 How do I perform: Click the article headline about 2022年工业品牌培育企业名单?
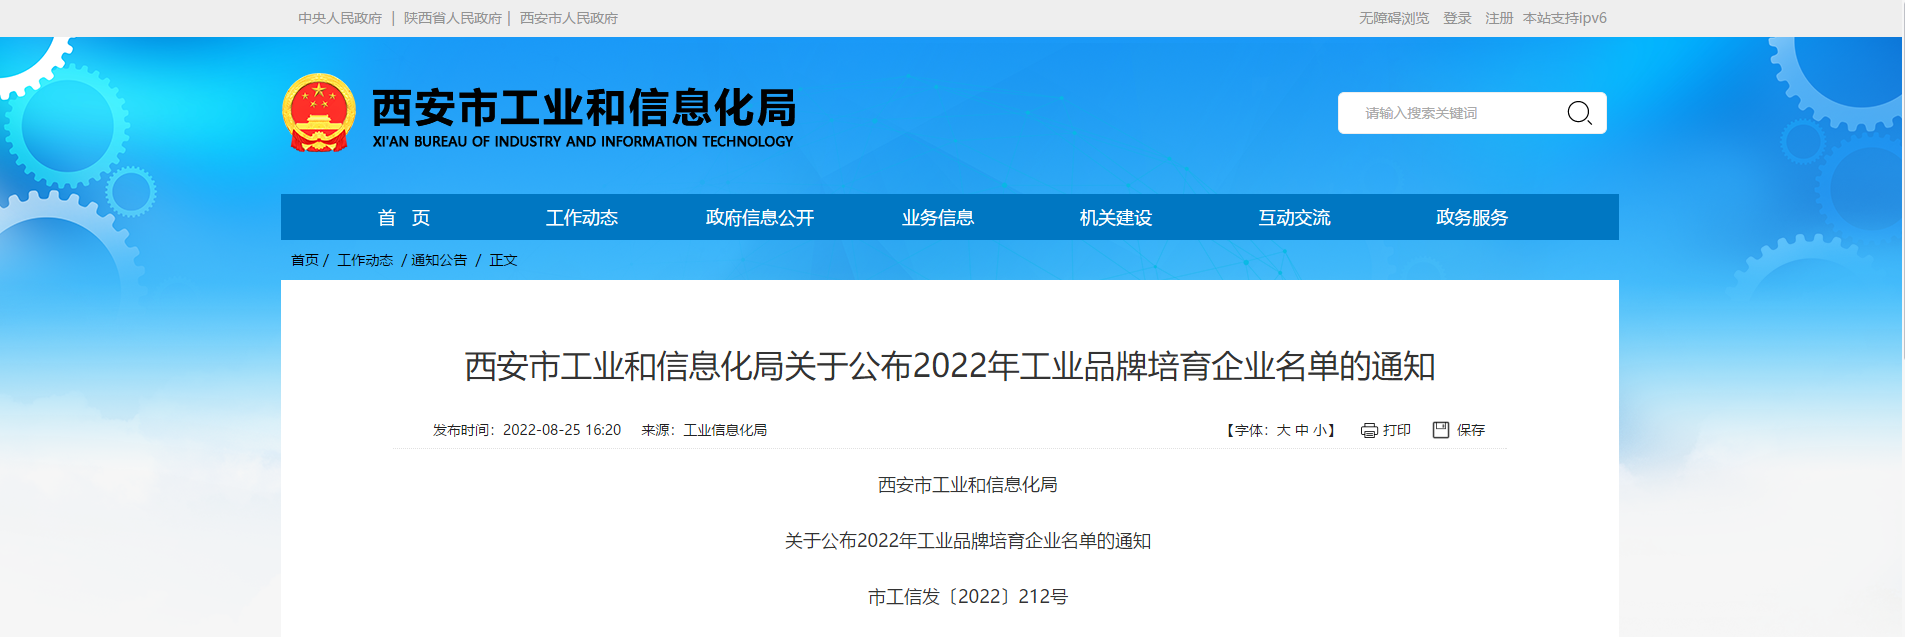[x=950, y=366]
